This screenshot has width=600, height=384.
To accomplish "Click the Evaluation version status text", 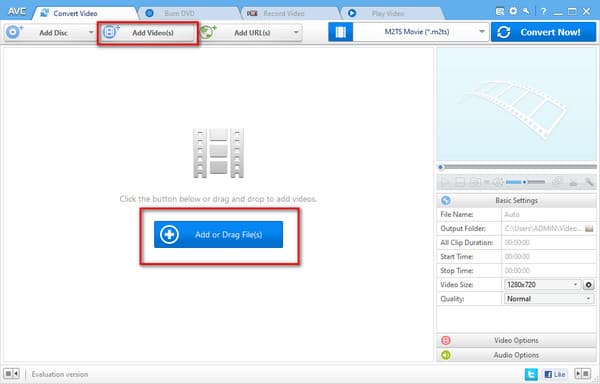I will 60,374.
